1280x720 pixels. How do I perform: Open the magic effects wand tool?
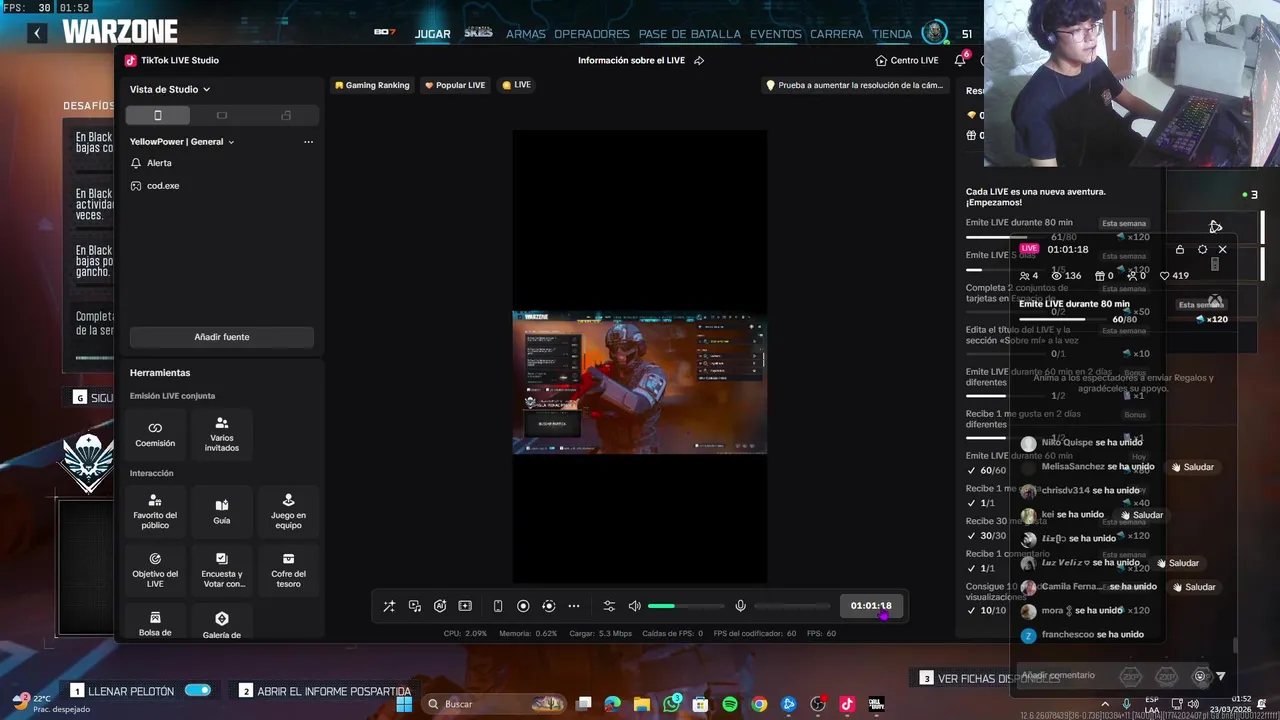point(389,606)
